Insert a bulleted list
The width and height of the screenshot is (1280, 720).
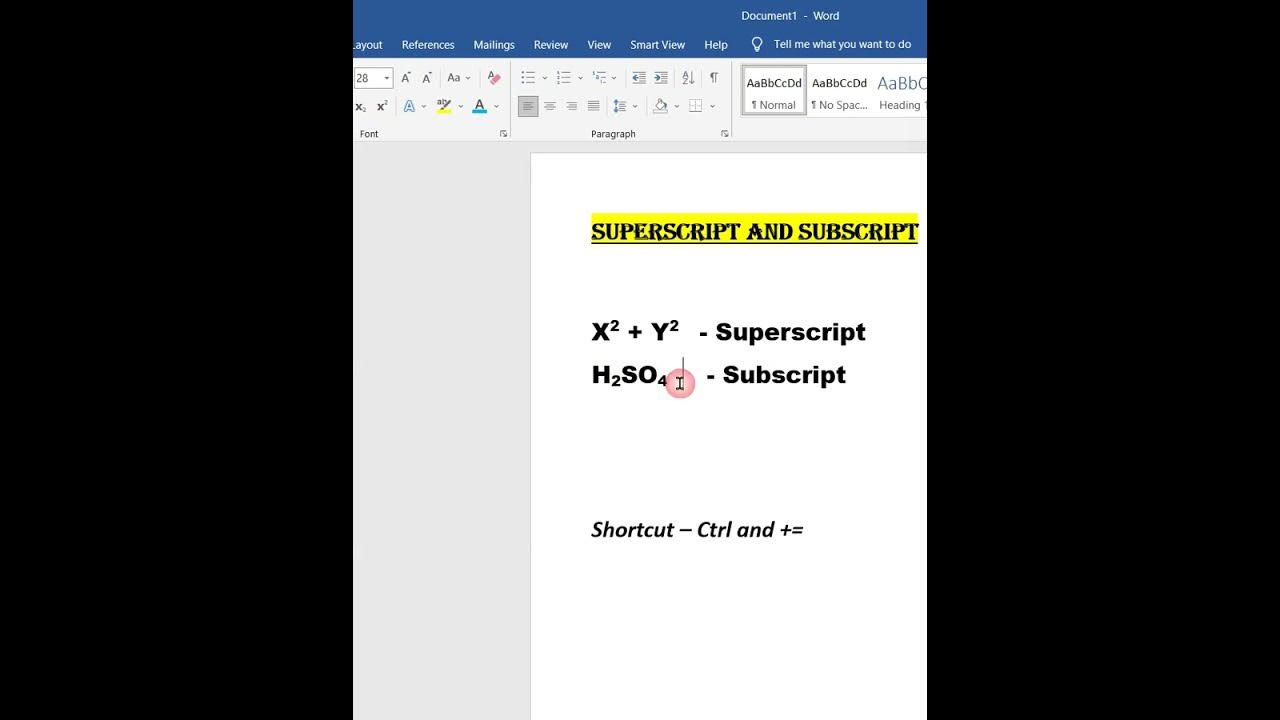[528, 78]
